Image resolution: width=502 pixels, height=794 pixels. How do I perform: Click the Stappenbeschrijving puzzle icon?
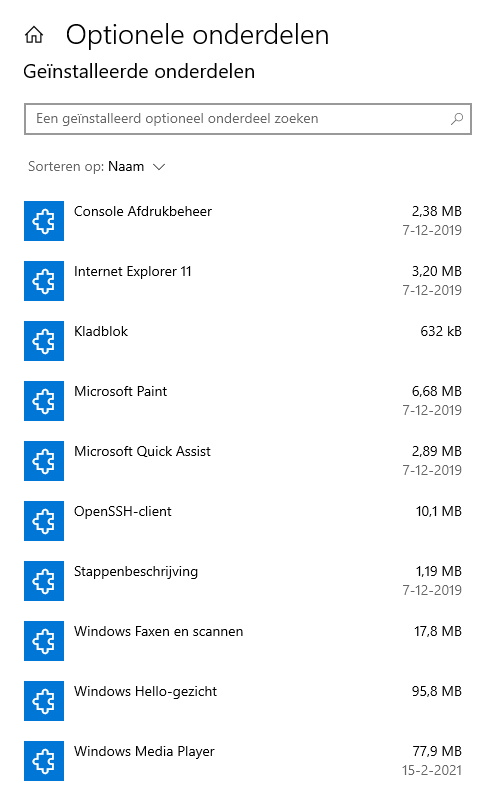pos(44,581)
